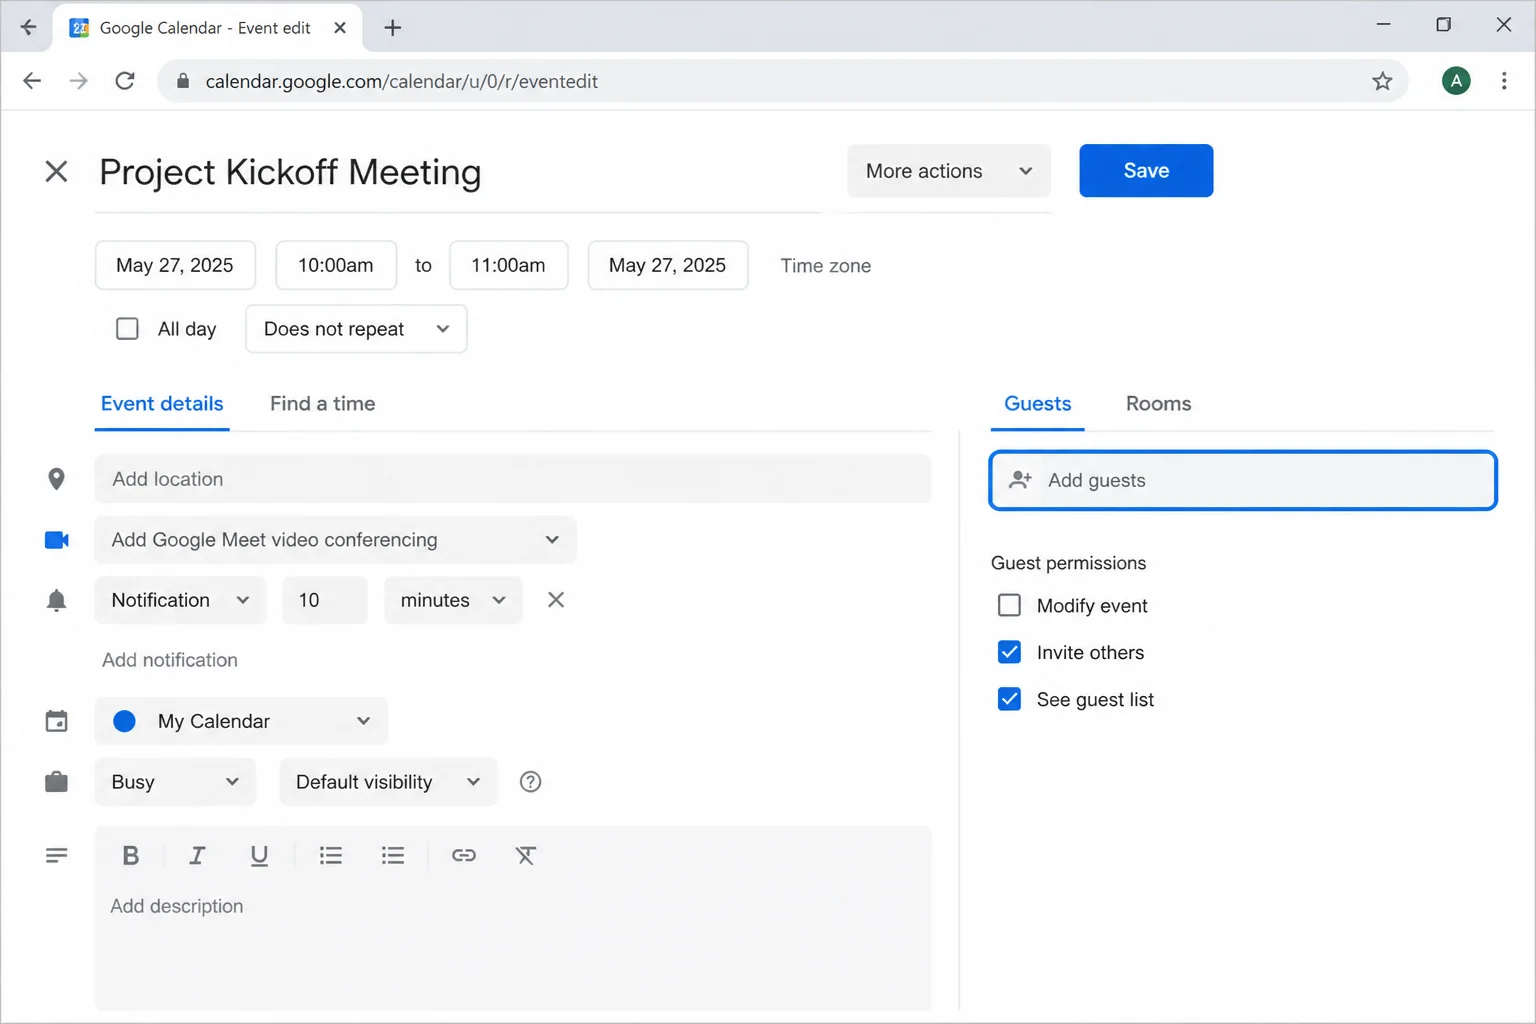The width and height of the screenshot is (1536, 1024).
Task: Click the calendar icon beside My Calendar
Action: (57, 721)
